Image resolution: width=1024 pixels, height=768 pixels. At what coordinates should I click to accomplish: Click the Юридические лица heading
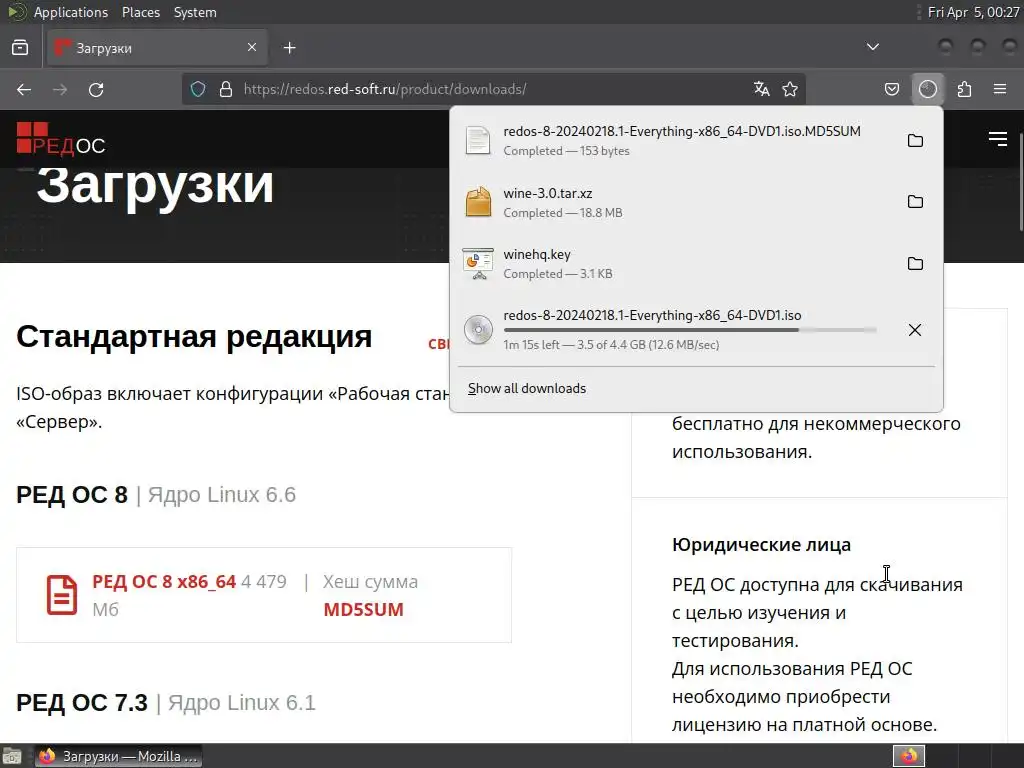click(x=761, y=545)
